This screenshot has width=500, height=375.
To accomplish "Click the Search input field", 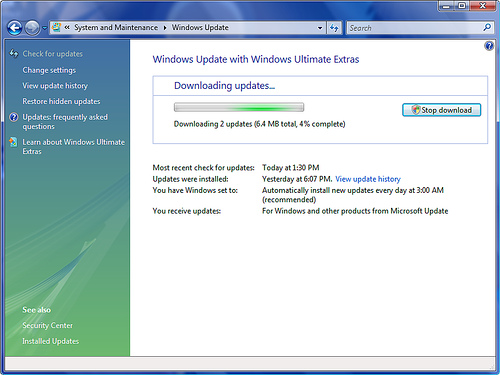I will (x=414, y=28).
